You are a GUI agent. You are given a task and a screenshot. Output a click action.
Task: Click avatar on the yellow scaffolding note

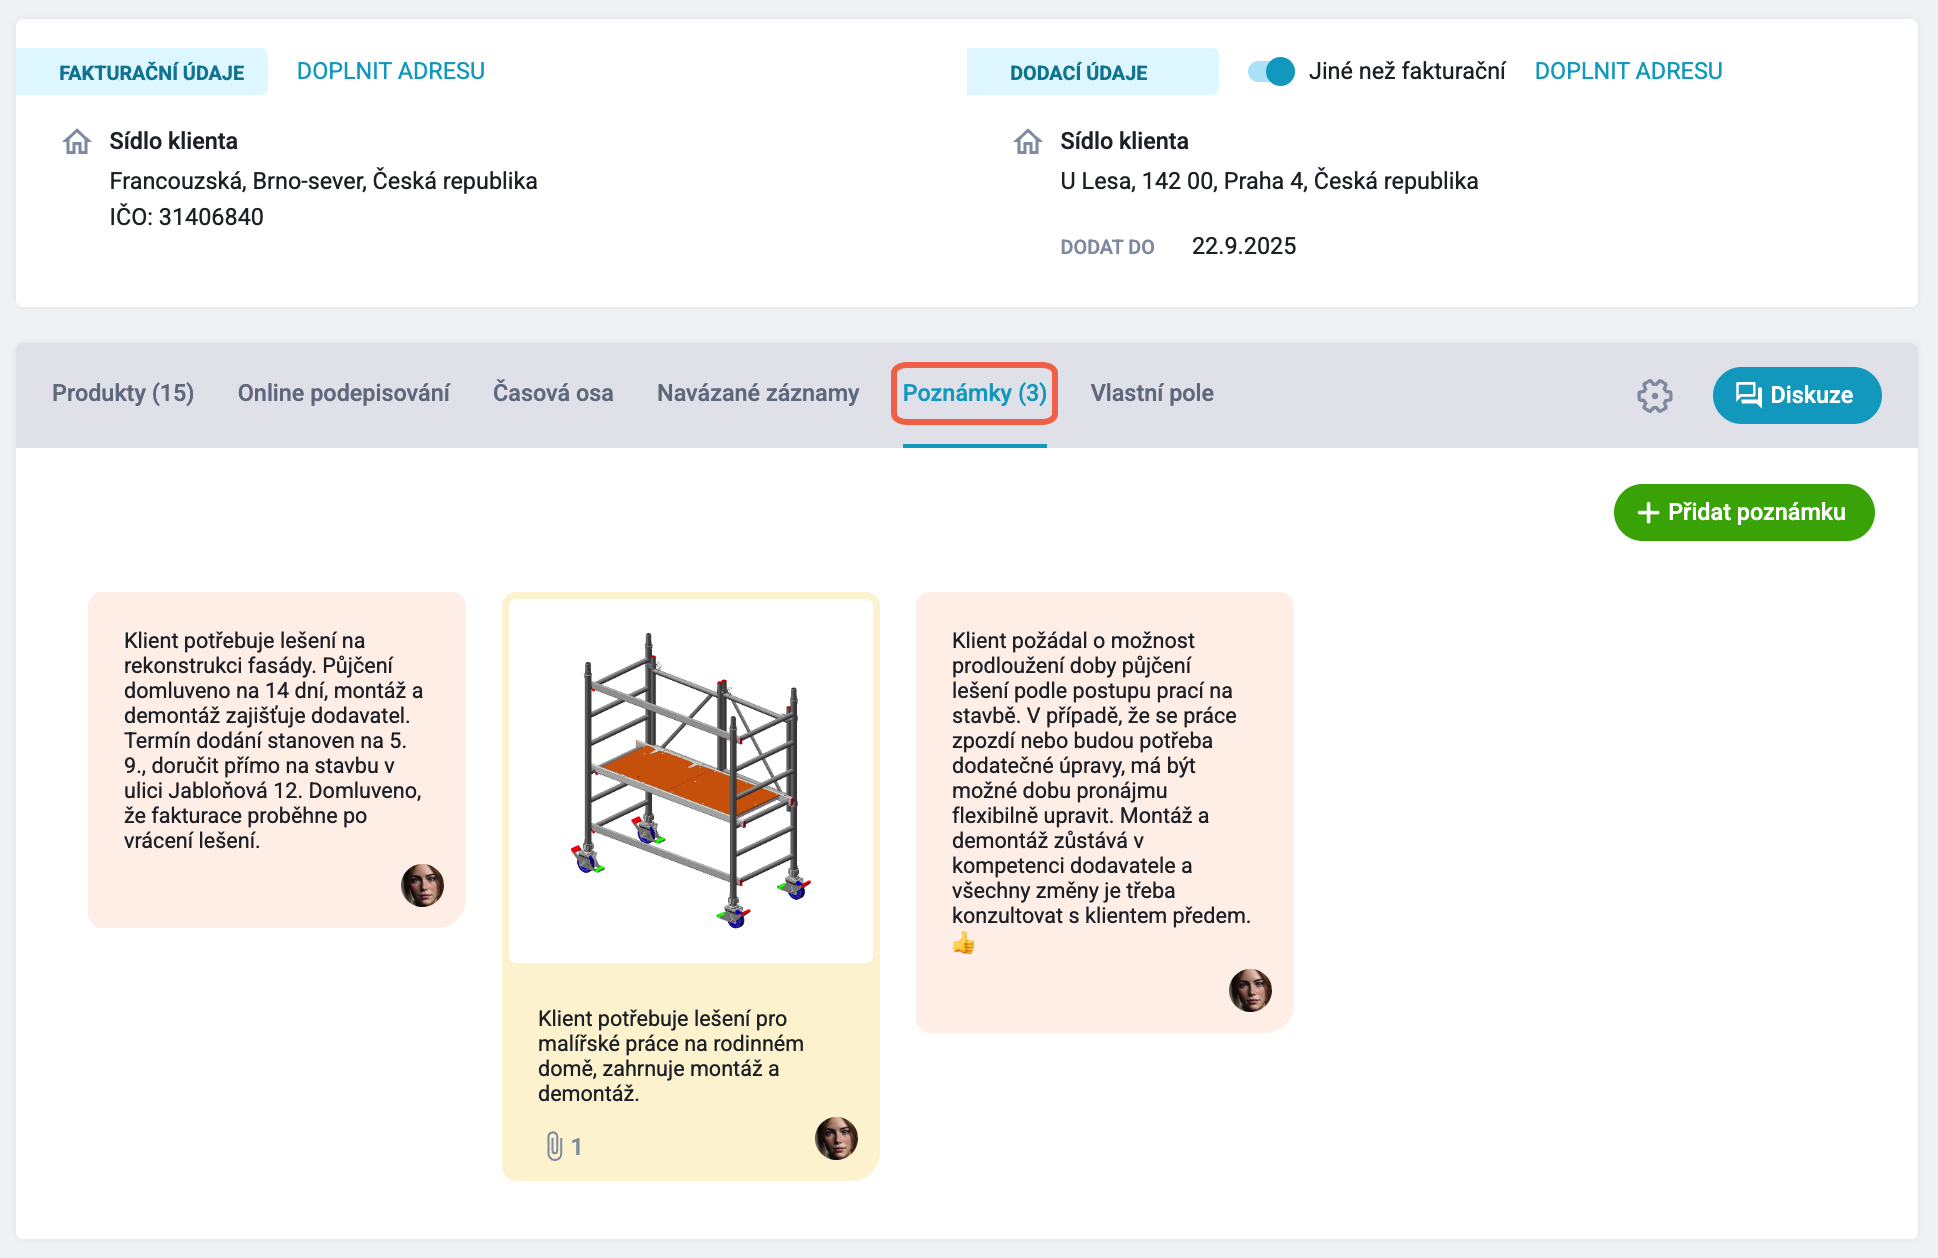pos(836,1138)
